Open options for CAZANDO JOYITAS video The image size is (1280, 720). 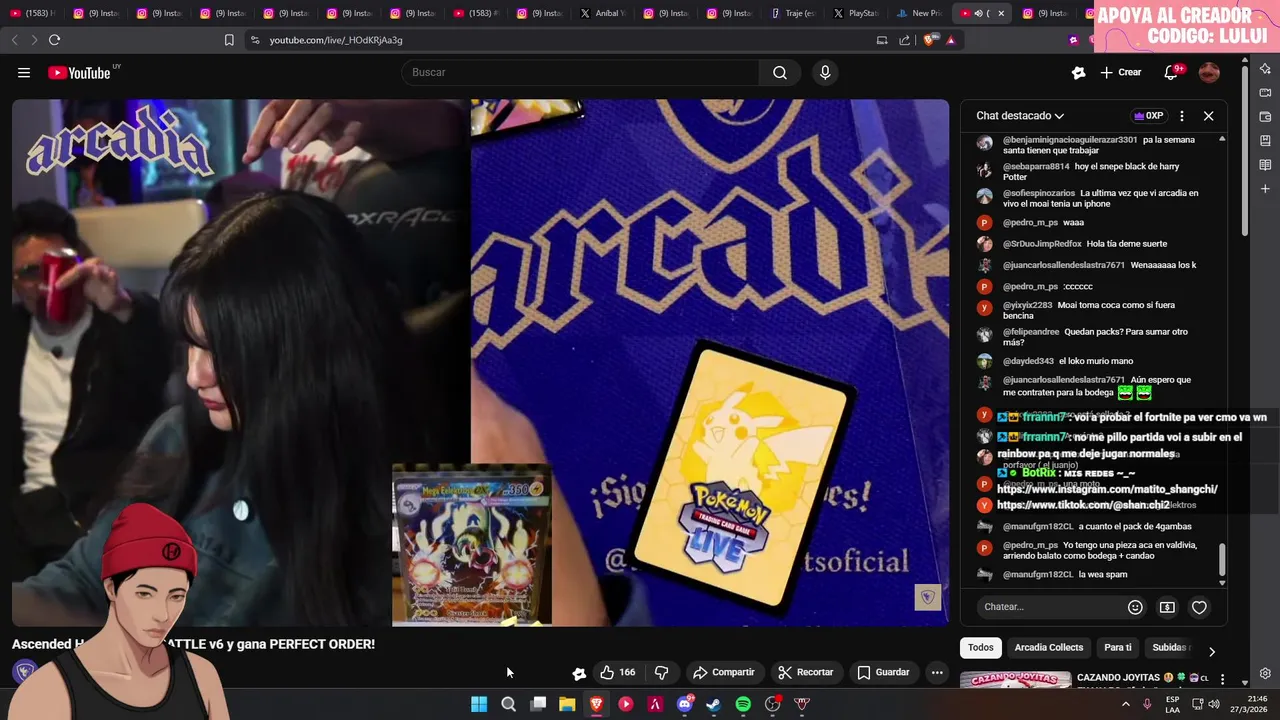coord(1222,679)
